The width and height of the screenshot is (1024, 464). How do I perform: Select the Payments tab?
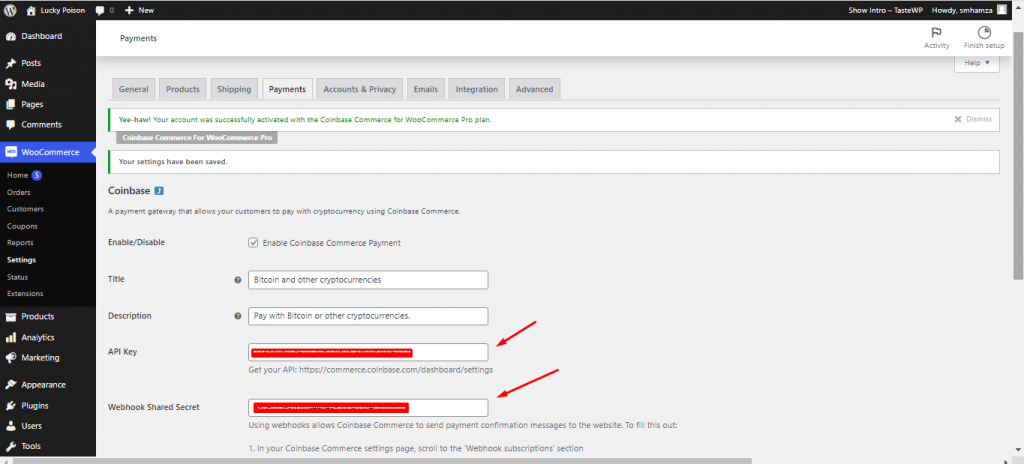click(287, 90)
